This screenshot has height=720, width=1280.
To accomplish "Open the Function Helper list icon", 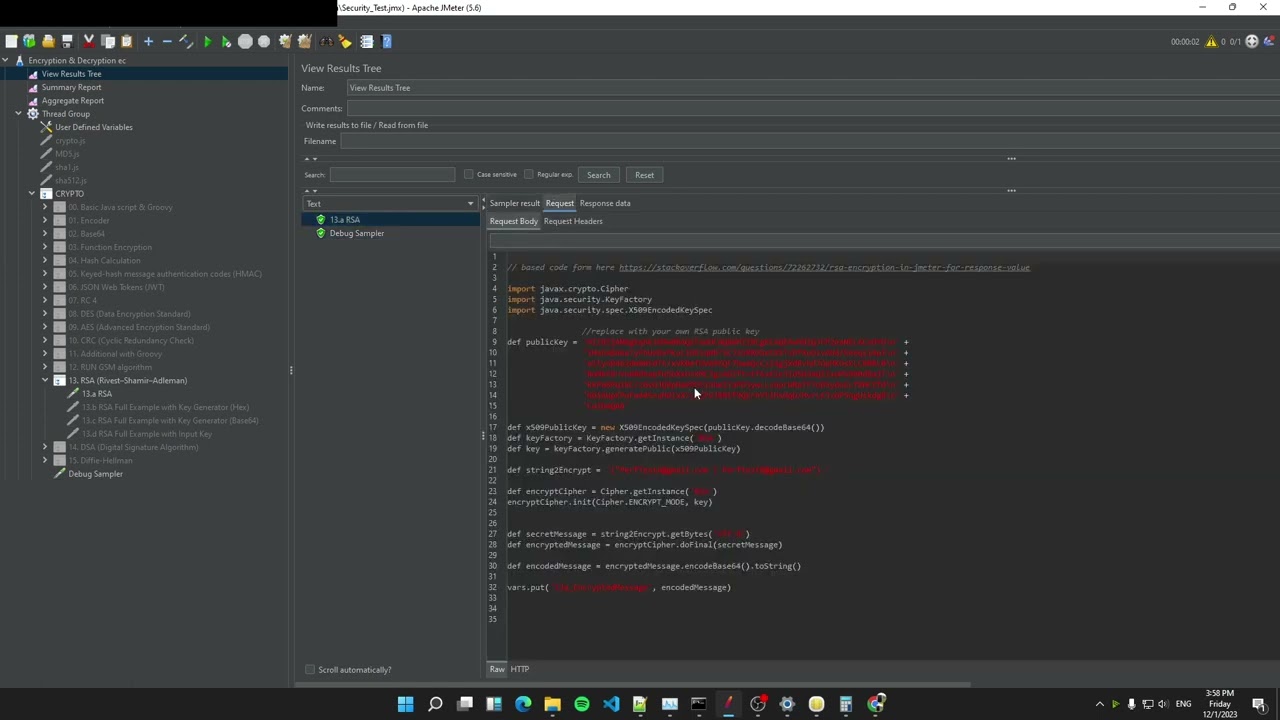I will pos(366,41).
